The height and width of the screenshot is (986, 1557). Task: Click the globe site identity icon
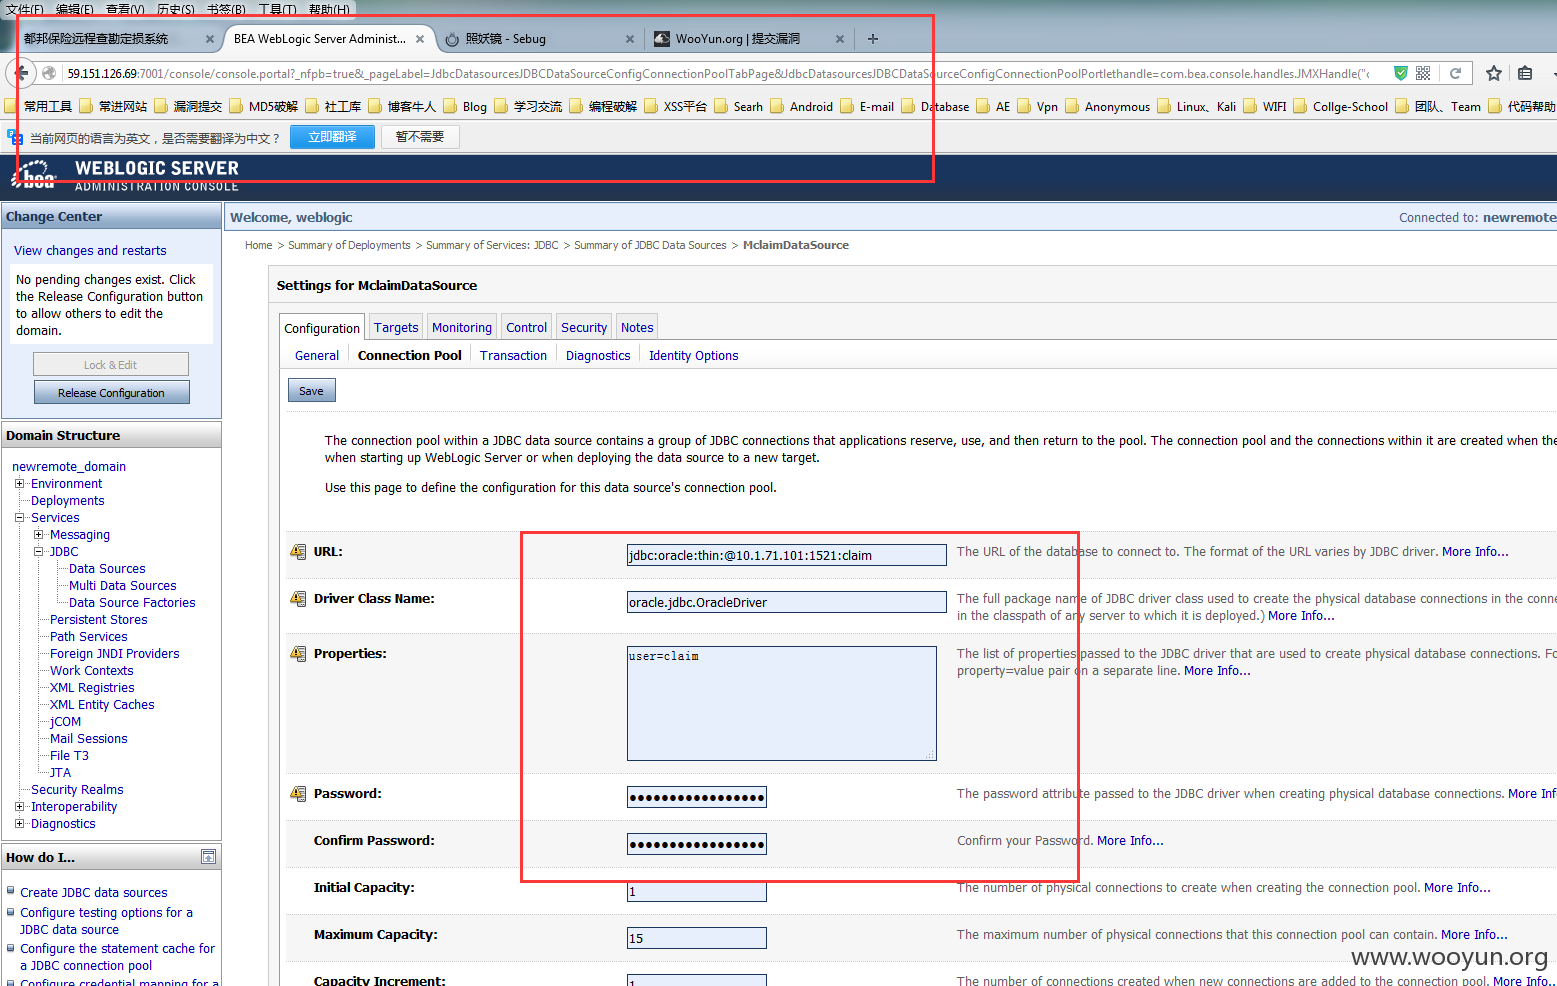[49, 73]
